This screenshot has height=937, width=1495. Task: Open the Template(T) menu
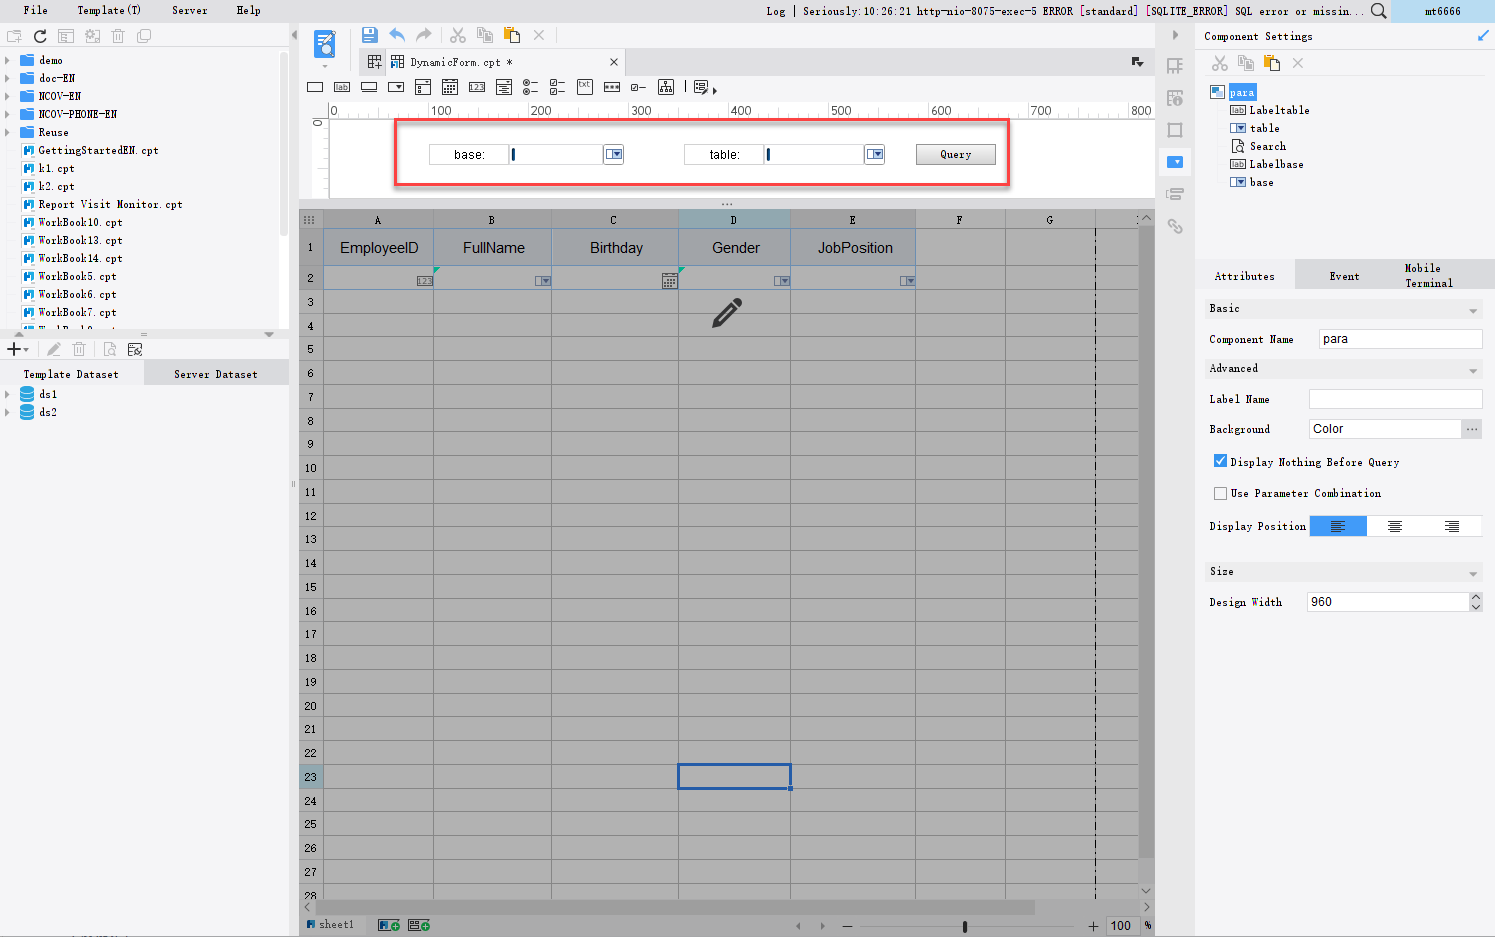tap(108, 10)
